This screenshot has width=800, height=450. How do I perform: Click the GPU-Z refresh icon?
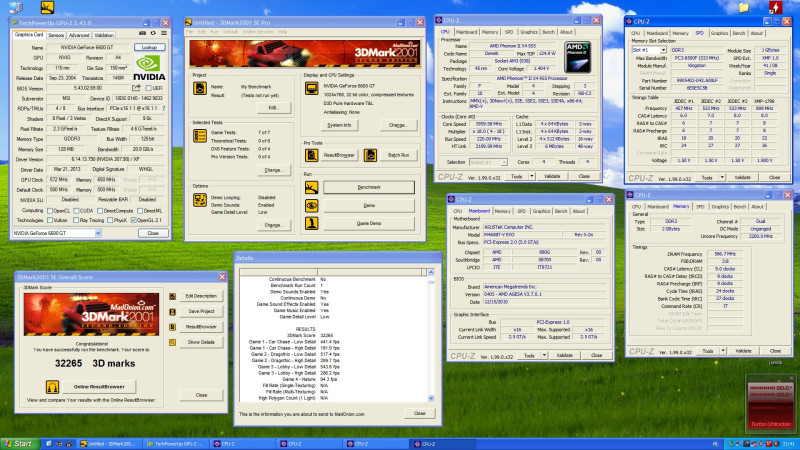[153, 33]
